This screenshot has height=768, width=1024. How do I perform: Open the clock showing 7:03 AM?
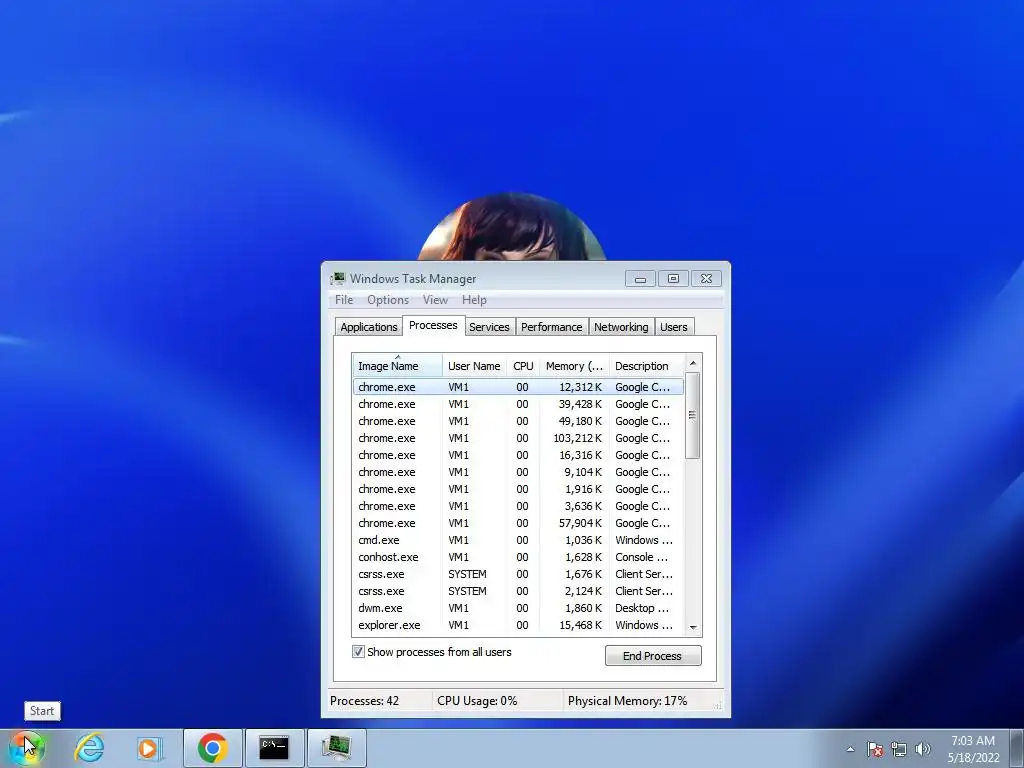[x=973, y=748]
